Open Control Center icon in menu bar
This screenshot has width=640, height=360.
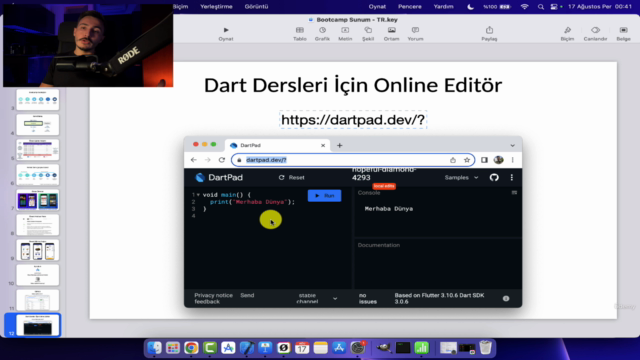pos(554,7)
